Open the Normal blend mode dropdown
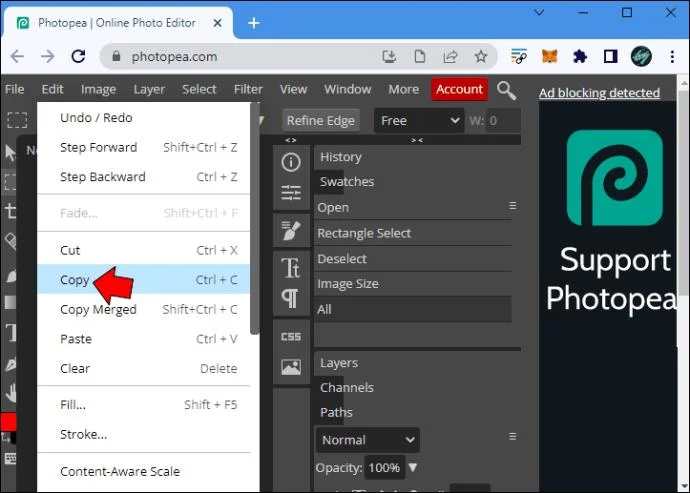 pos(367,440)
